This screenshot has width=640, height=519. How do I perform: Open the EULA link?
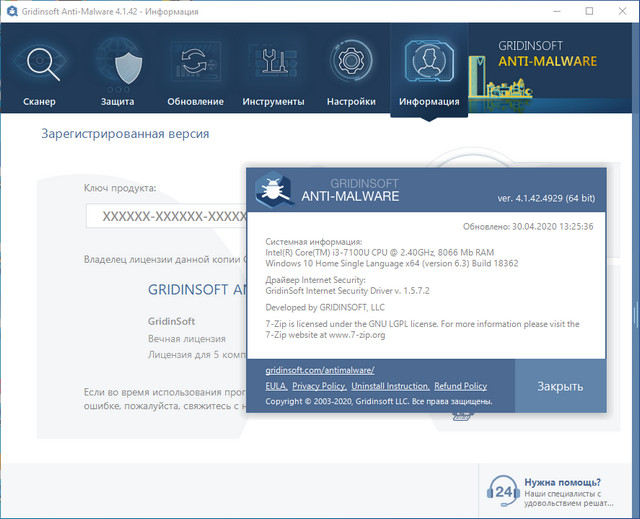tap(276, 386)
